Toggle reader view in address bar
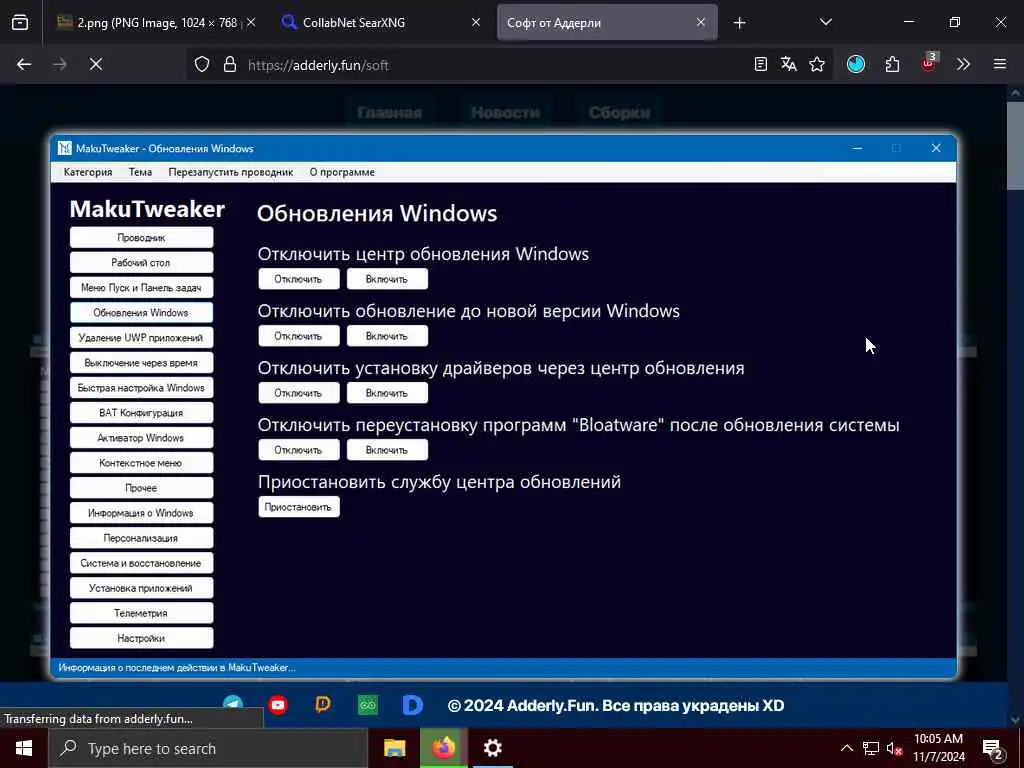The image size is (1024, 768). point(760,65)
